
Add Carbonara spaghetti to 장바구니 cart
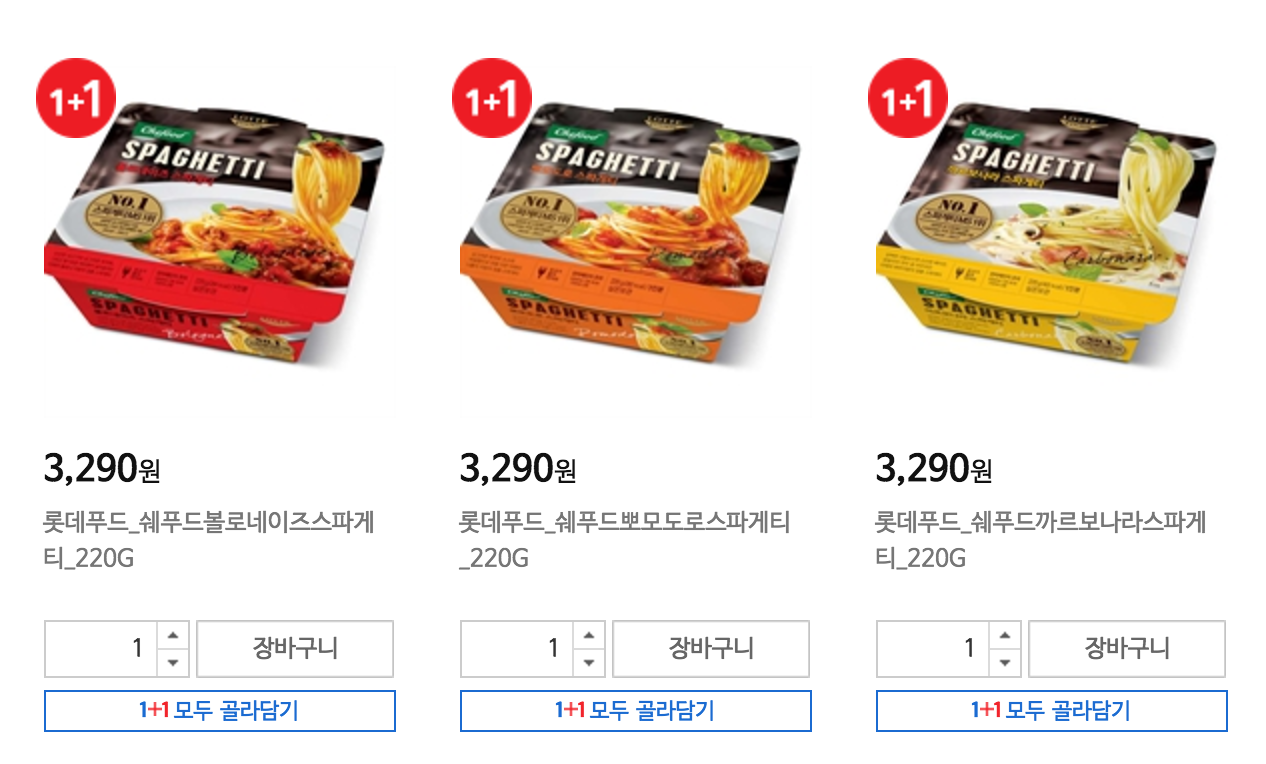[x=1127, y=649]
